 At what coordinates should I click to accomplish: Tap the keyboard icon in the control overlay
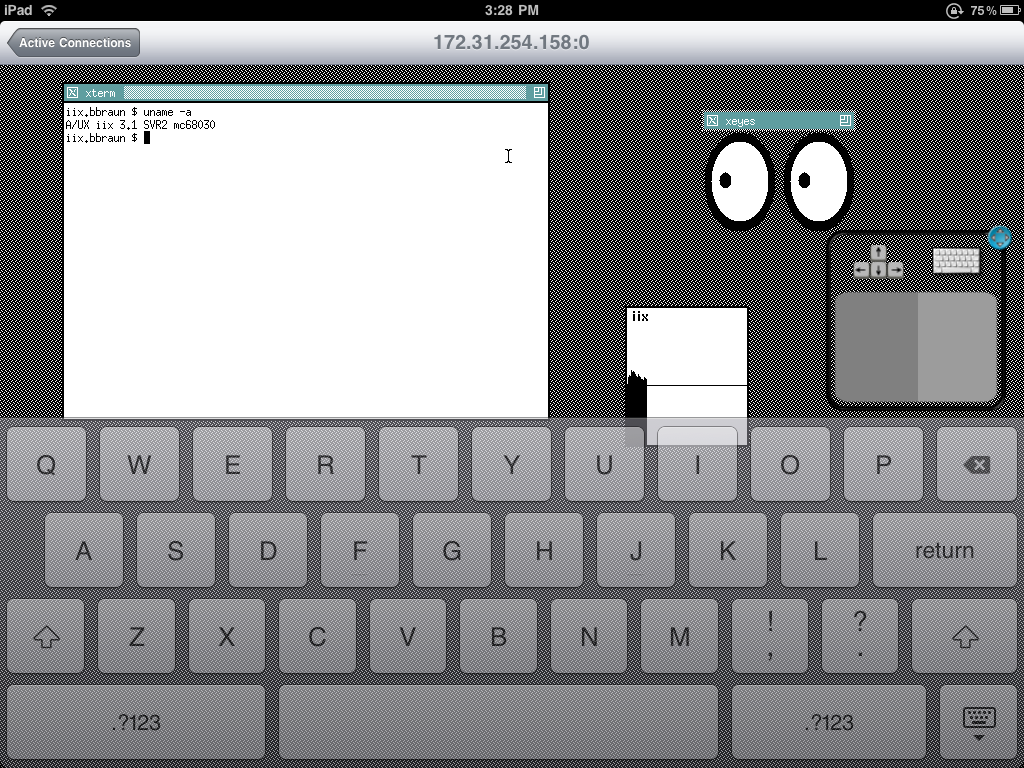[x=956, y=260]
